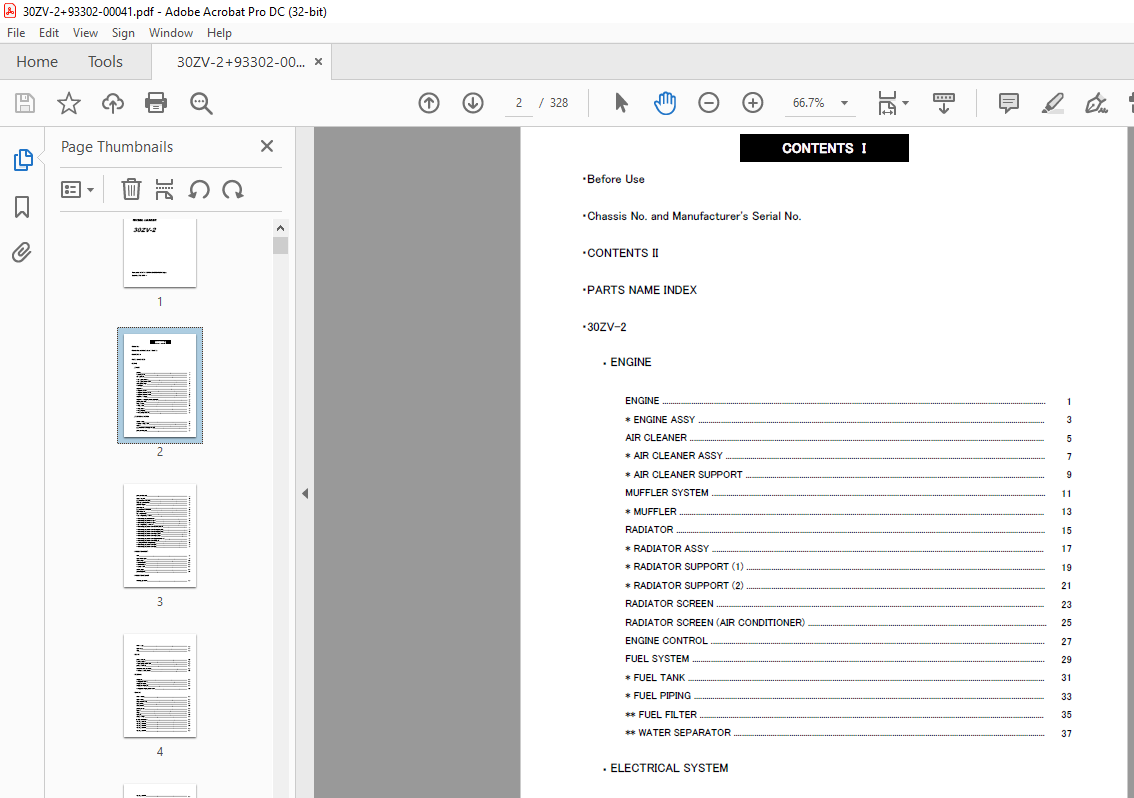Open the zoom level 66.7% dropdown
Image resolution: width=1134 pixels, height=798 pixels.
click(844, 103)
